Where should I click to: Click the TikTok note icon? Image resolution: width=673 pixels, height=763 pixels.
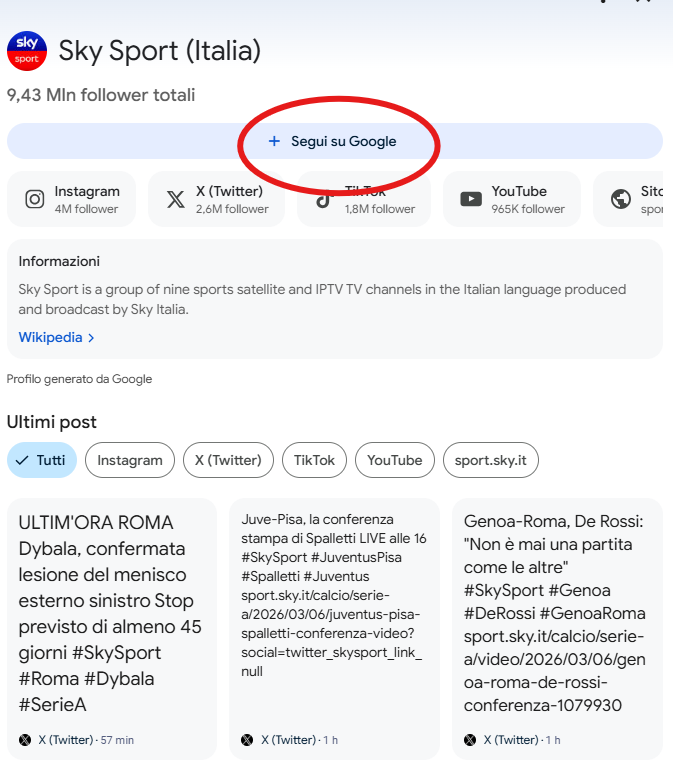click(323, 199)
